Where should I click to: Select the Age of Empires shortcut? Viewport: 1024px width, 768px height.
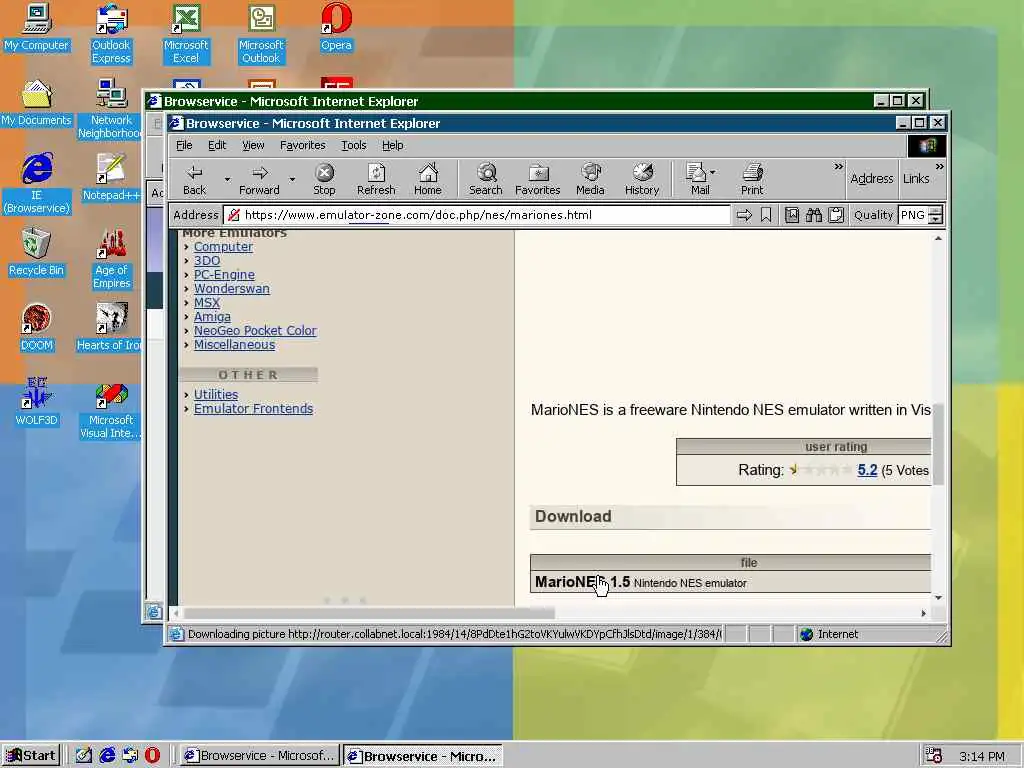(x=111, y=259)
